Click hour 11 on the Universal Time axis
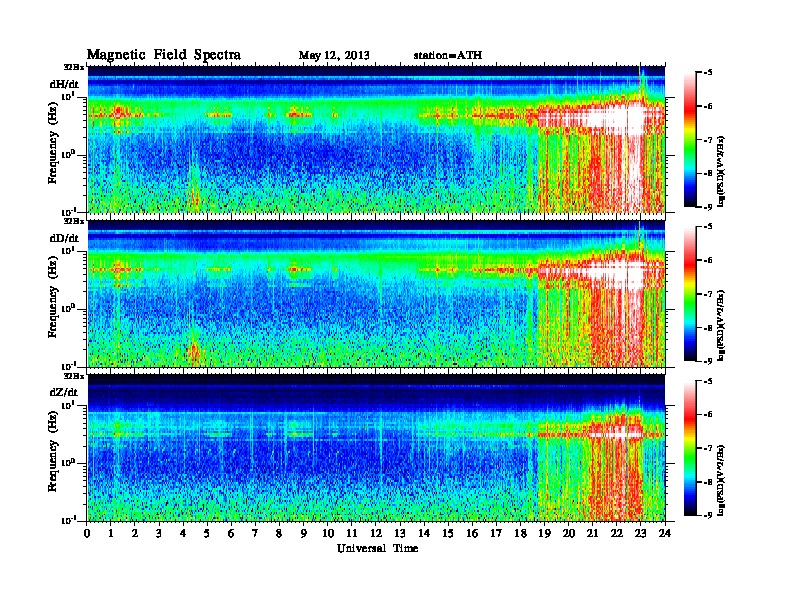Viewport: 792px width, 612px height. click(x=352, y=533)
